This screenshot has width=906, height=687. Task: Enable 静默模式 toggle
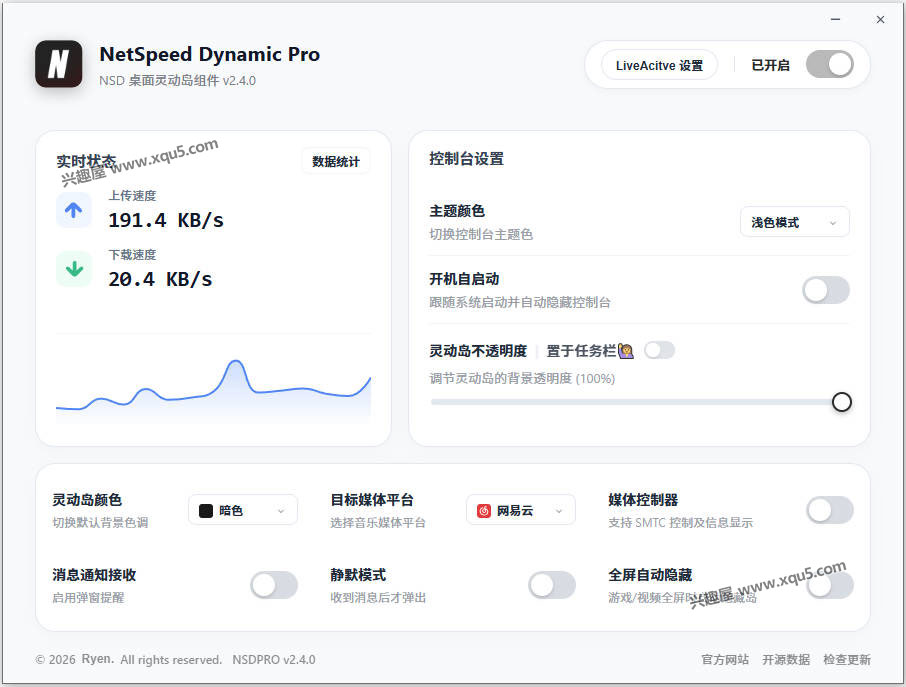[552, 585]
